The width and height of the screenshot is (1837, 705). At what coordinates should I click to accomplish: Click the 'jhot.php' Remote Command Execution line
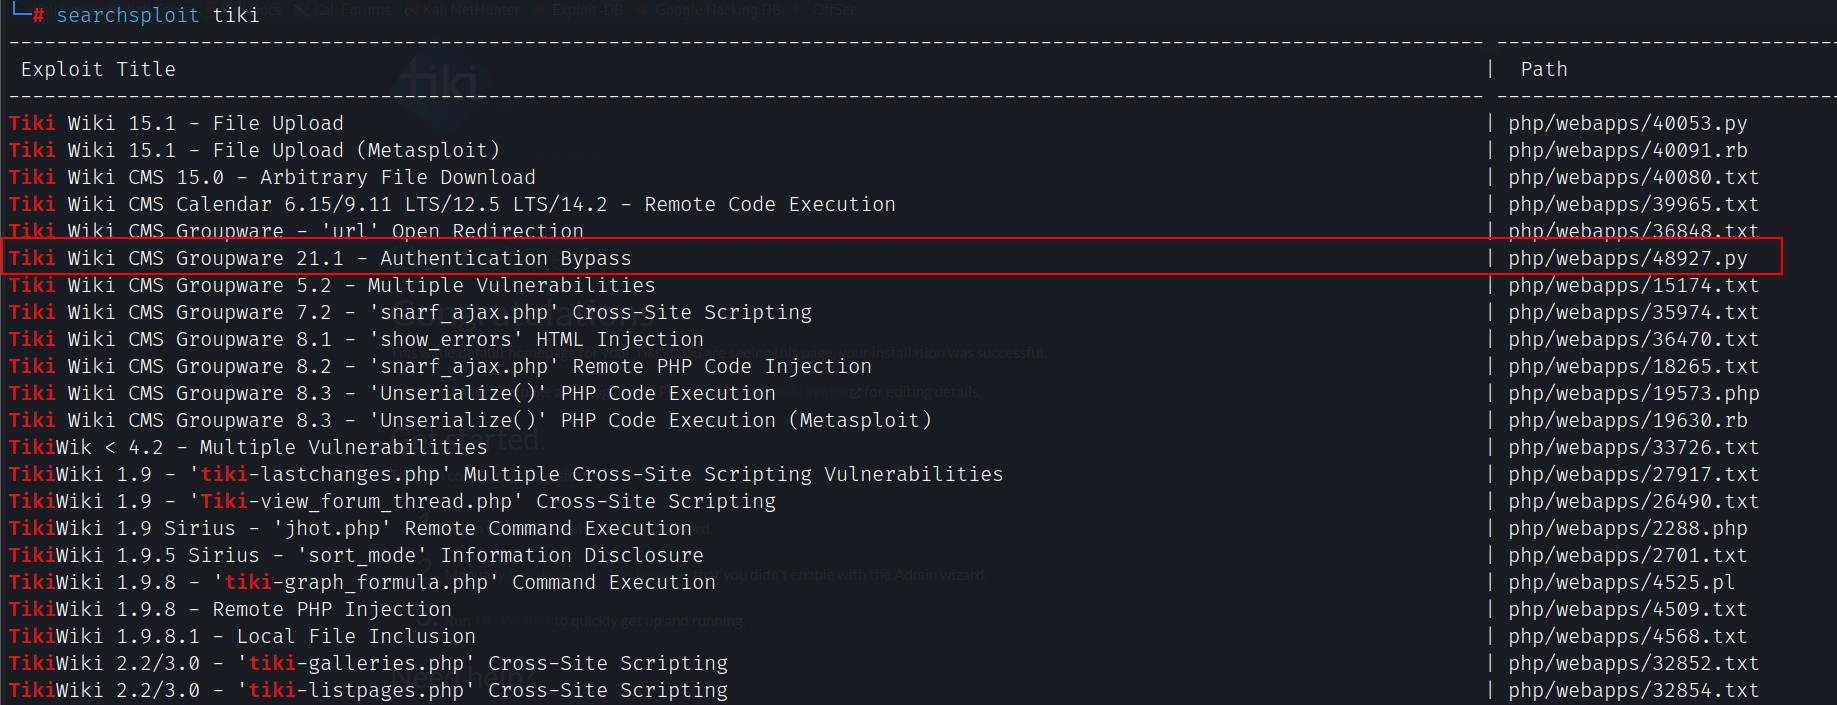(x=350, y=528)
